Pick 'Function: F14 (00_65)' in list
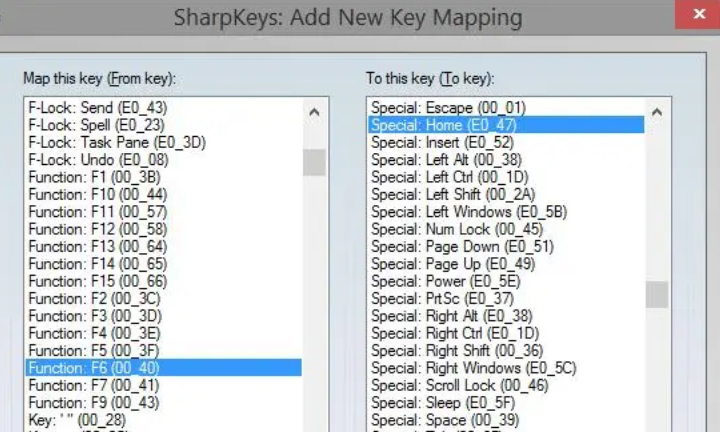The width and height of the screenshot is (720, 432). tap(163, 264)
